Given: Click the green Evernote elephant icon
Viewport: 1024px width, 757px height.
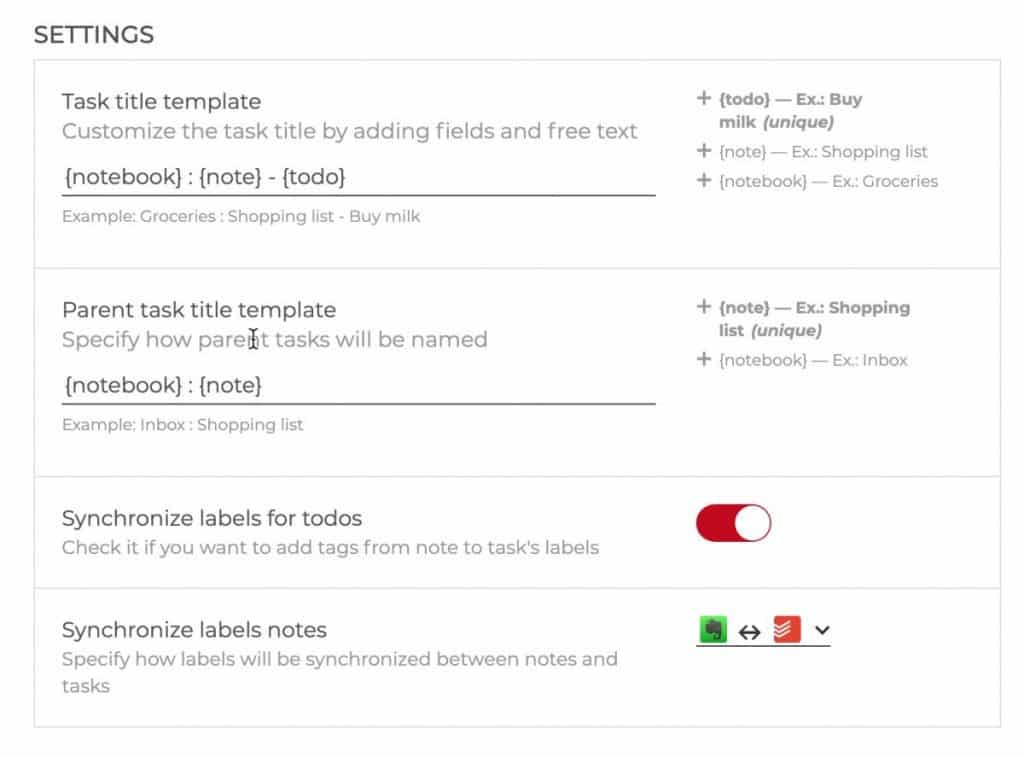Looking at the screenshot, I should tap(713, 630).
